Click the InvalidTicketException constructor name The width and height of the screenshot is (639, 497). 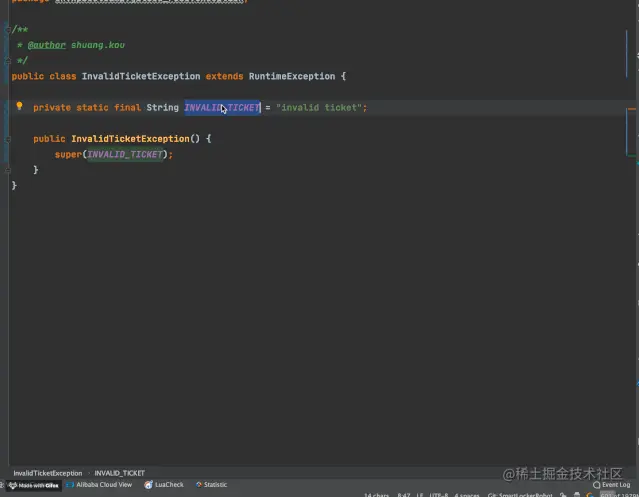tap(130, 139)
